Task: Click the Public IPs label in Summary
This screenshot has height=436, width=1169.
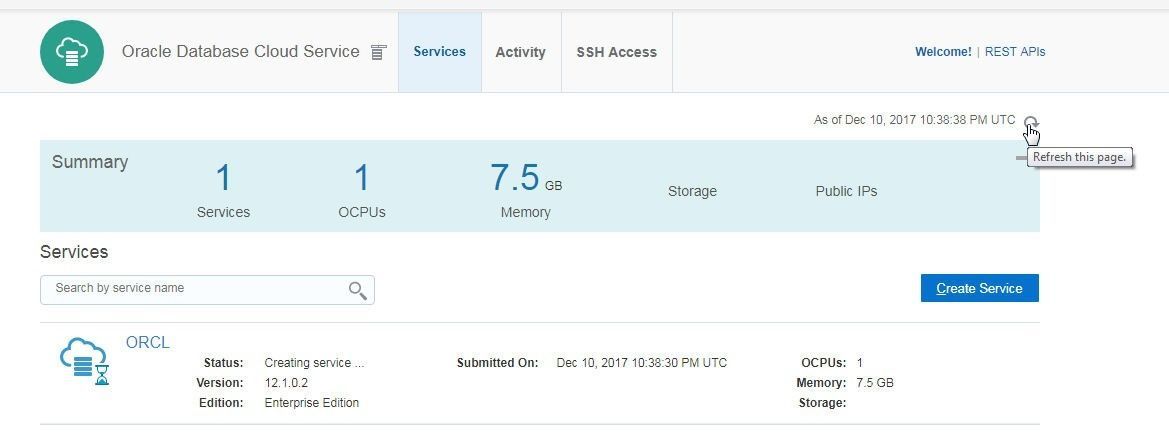Action: (846, 192)
